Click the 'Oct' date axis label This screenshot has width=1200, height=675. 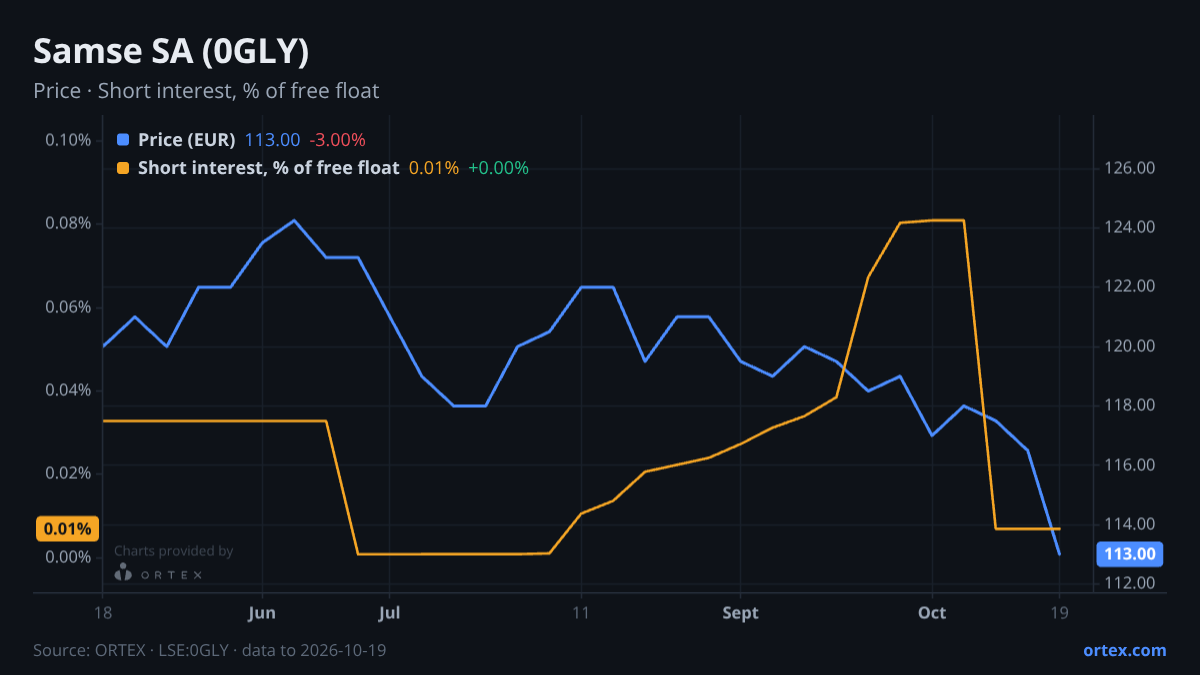coord(932,612)
